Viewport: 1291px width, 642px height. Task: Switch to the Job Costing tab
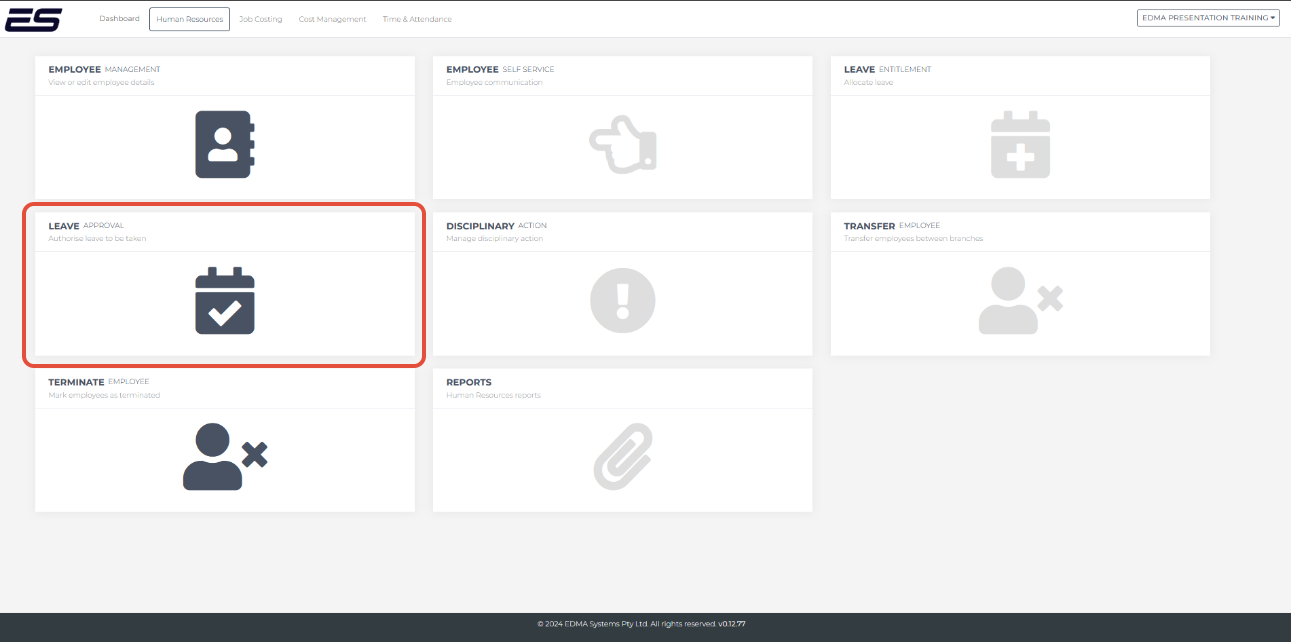point(260,19)
